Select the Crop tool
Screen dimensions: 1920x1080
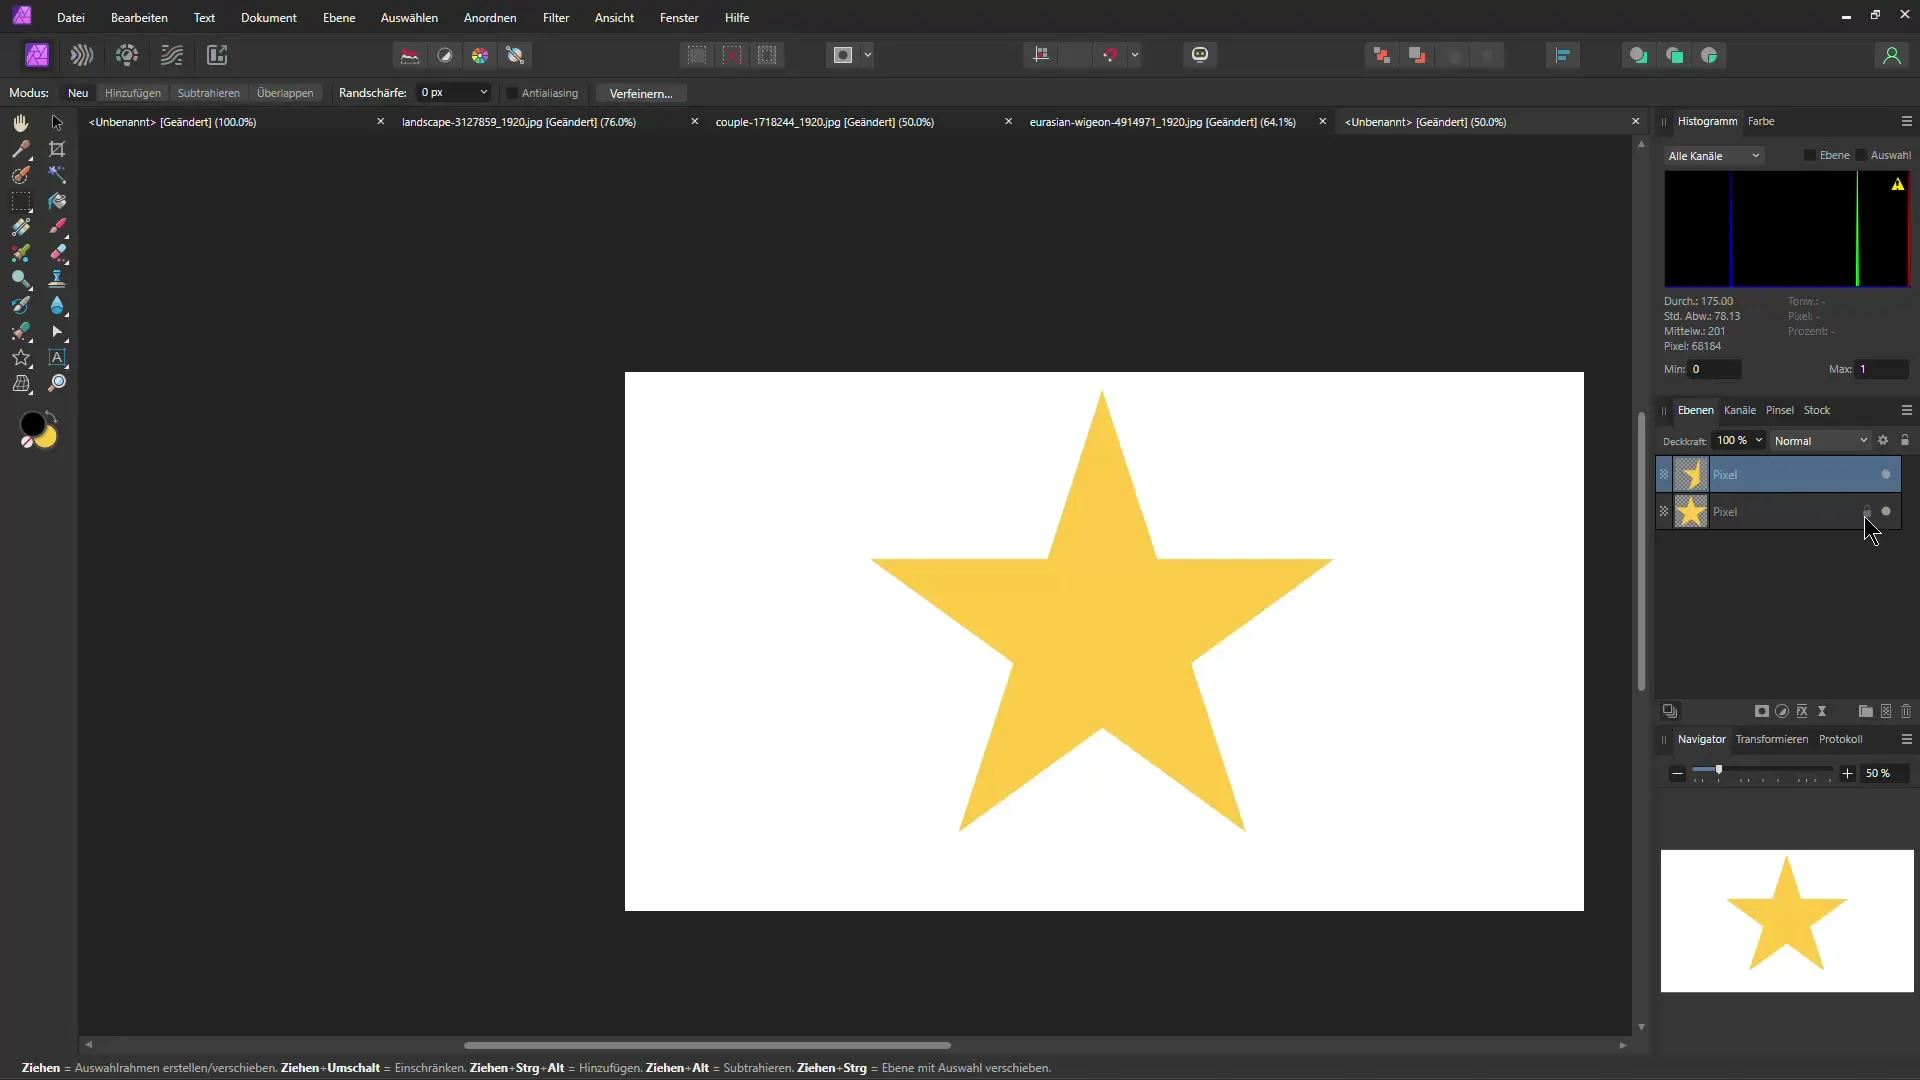[57, 149]
